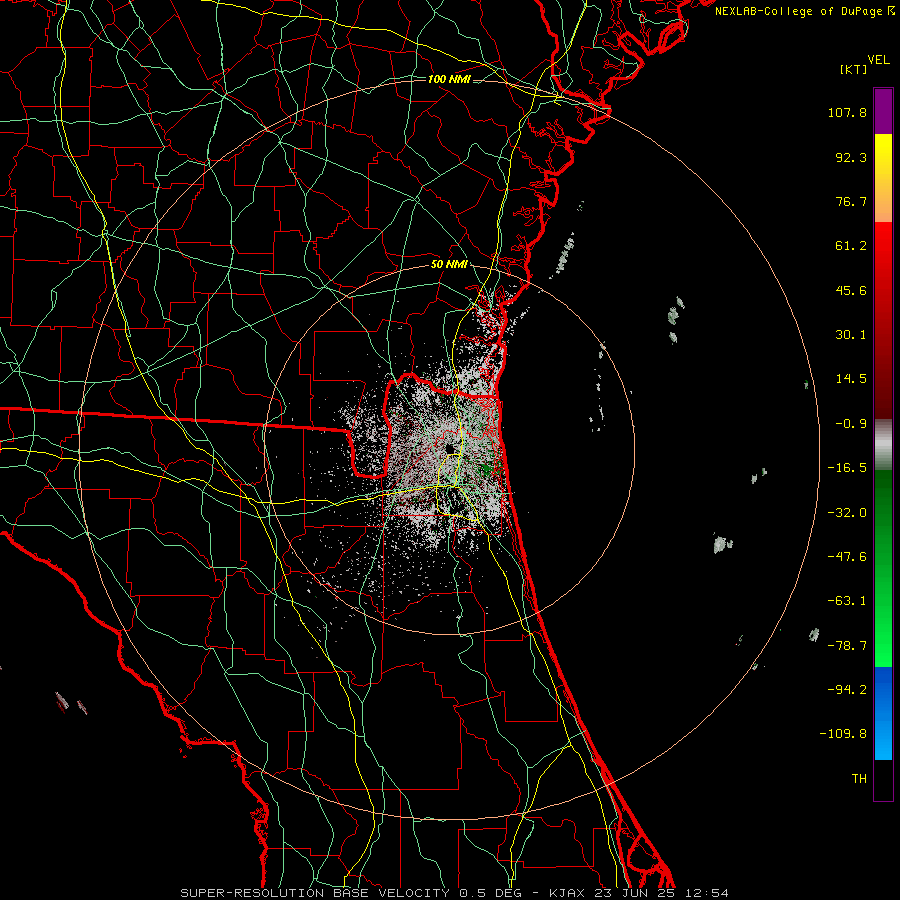This screenshot has height=900, width=900.
Task: Click the purple segment of the velocity color bar
Action: coord(883,112)
